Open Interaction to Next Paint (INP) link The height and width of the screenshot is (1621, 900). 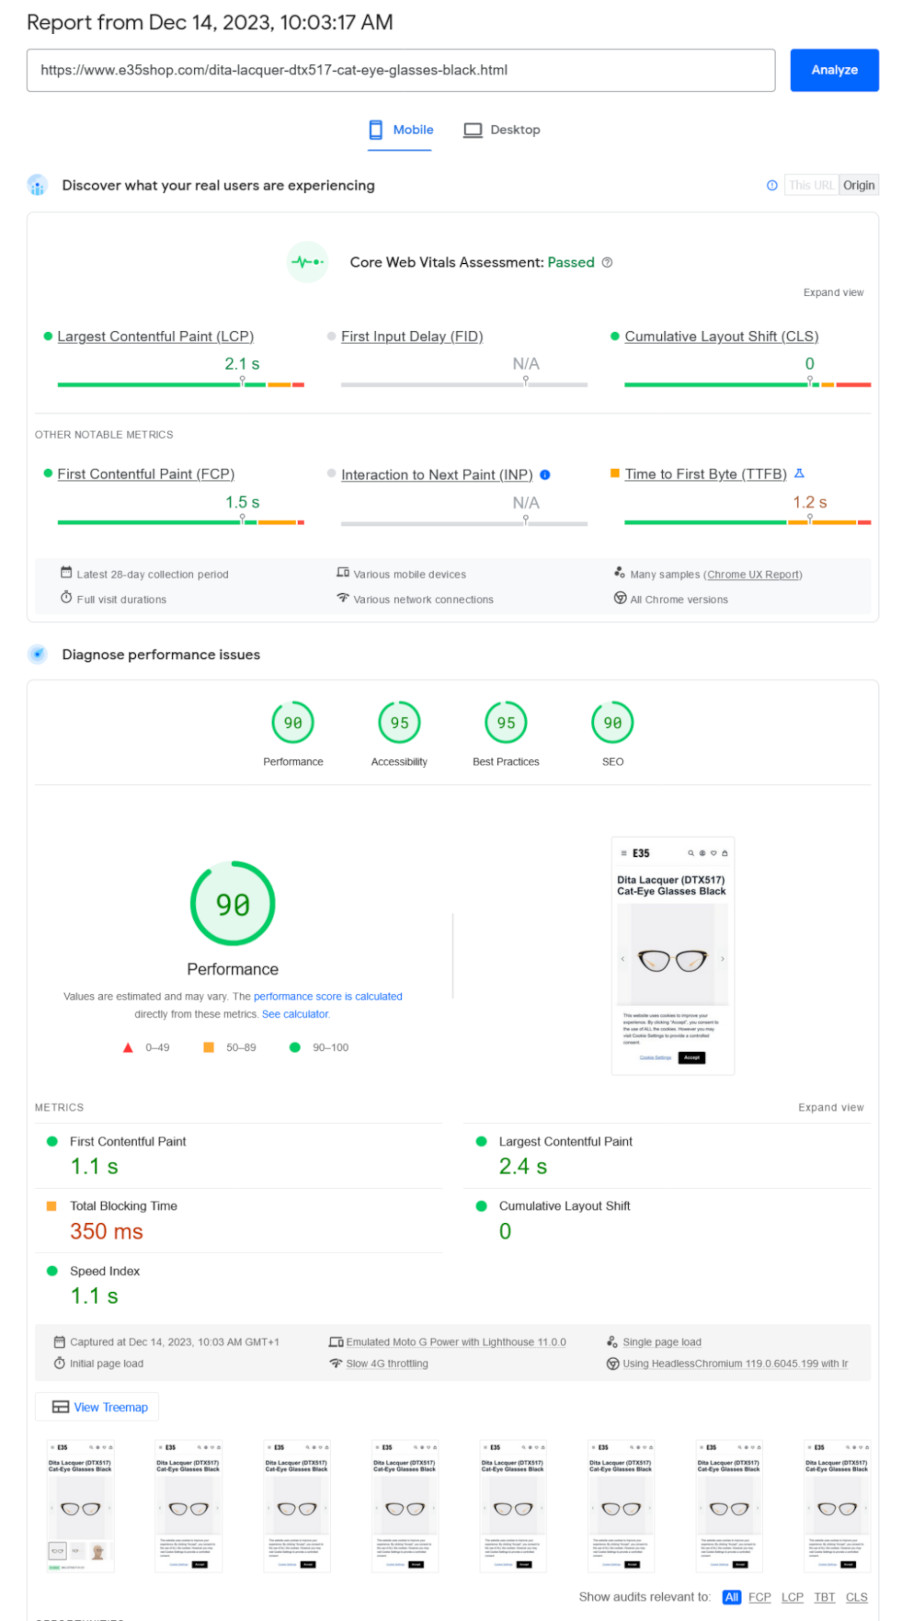(437, 475)
